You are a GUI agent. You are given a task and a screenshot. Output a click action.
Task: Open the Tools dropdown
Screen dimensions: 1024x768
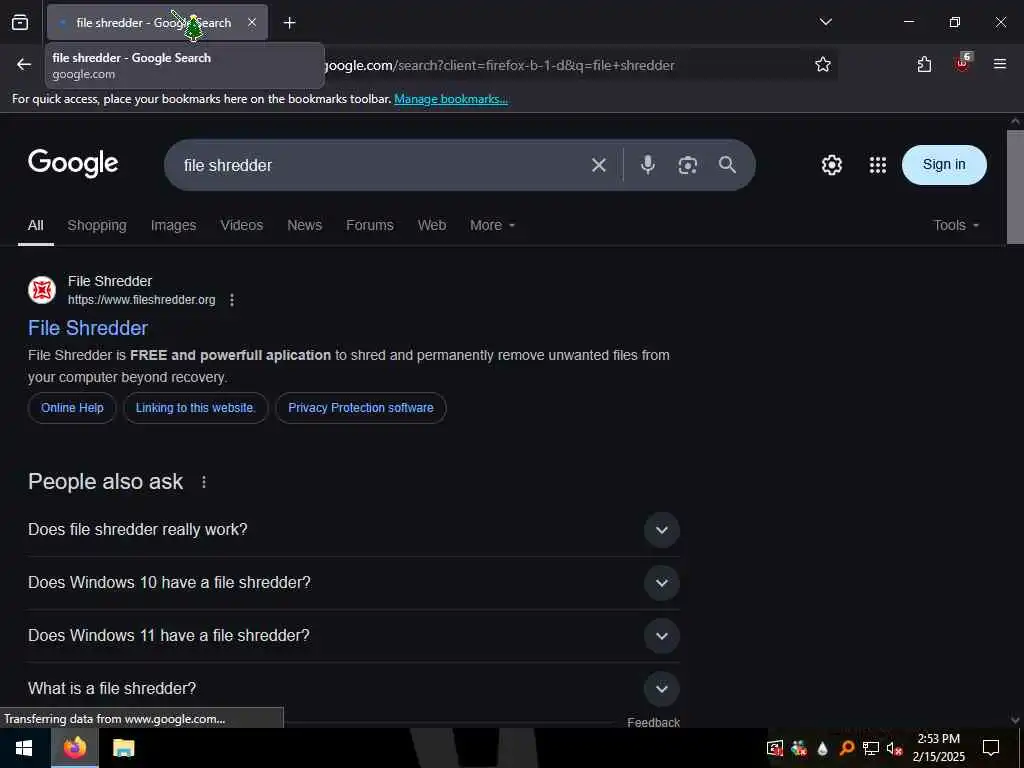[x=956, y=225]
